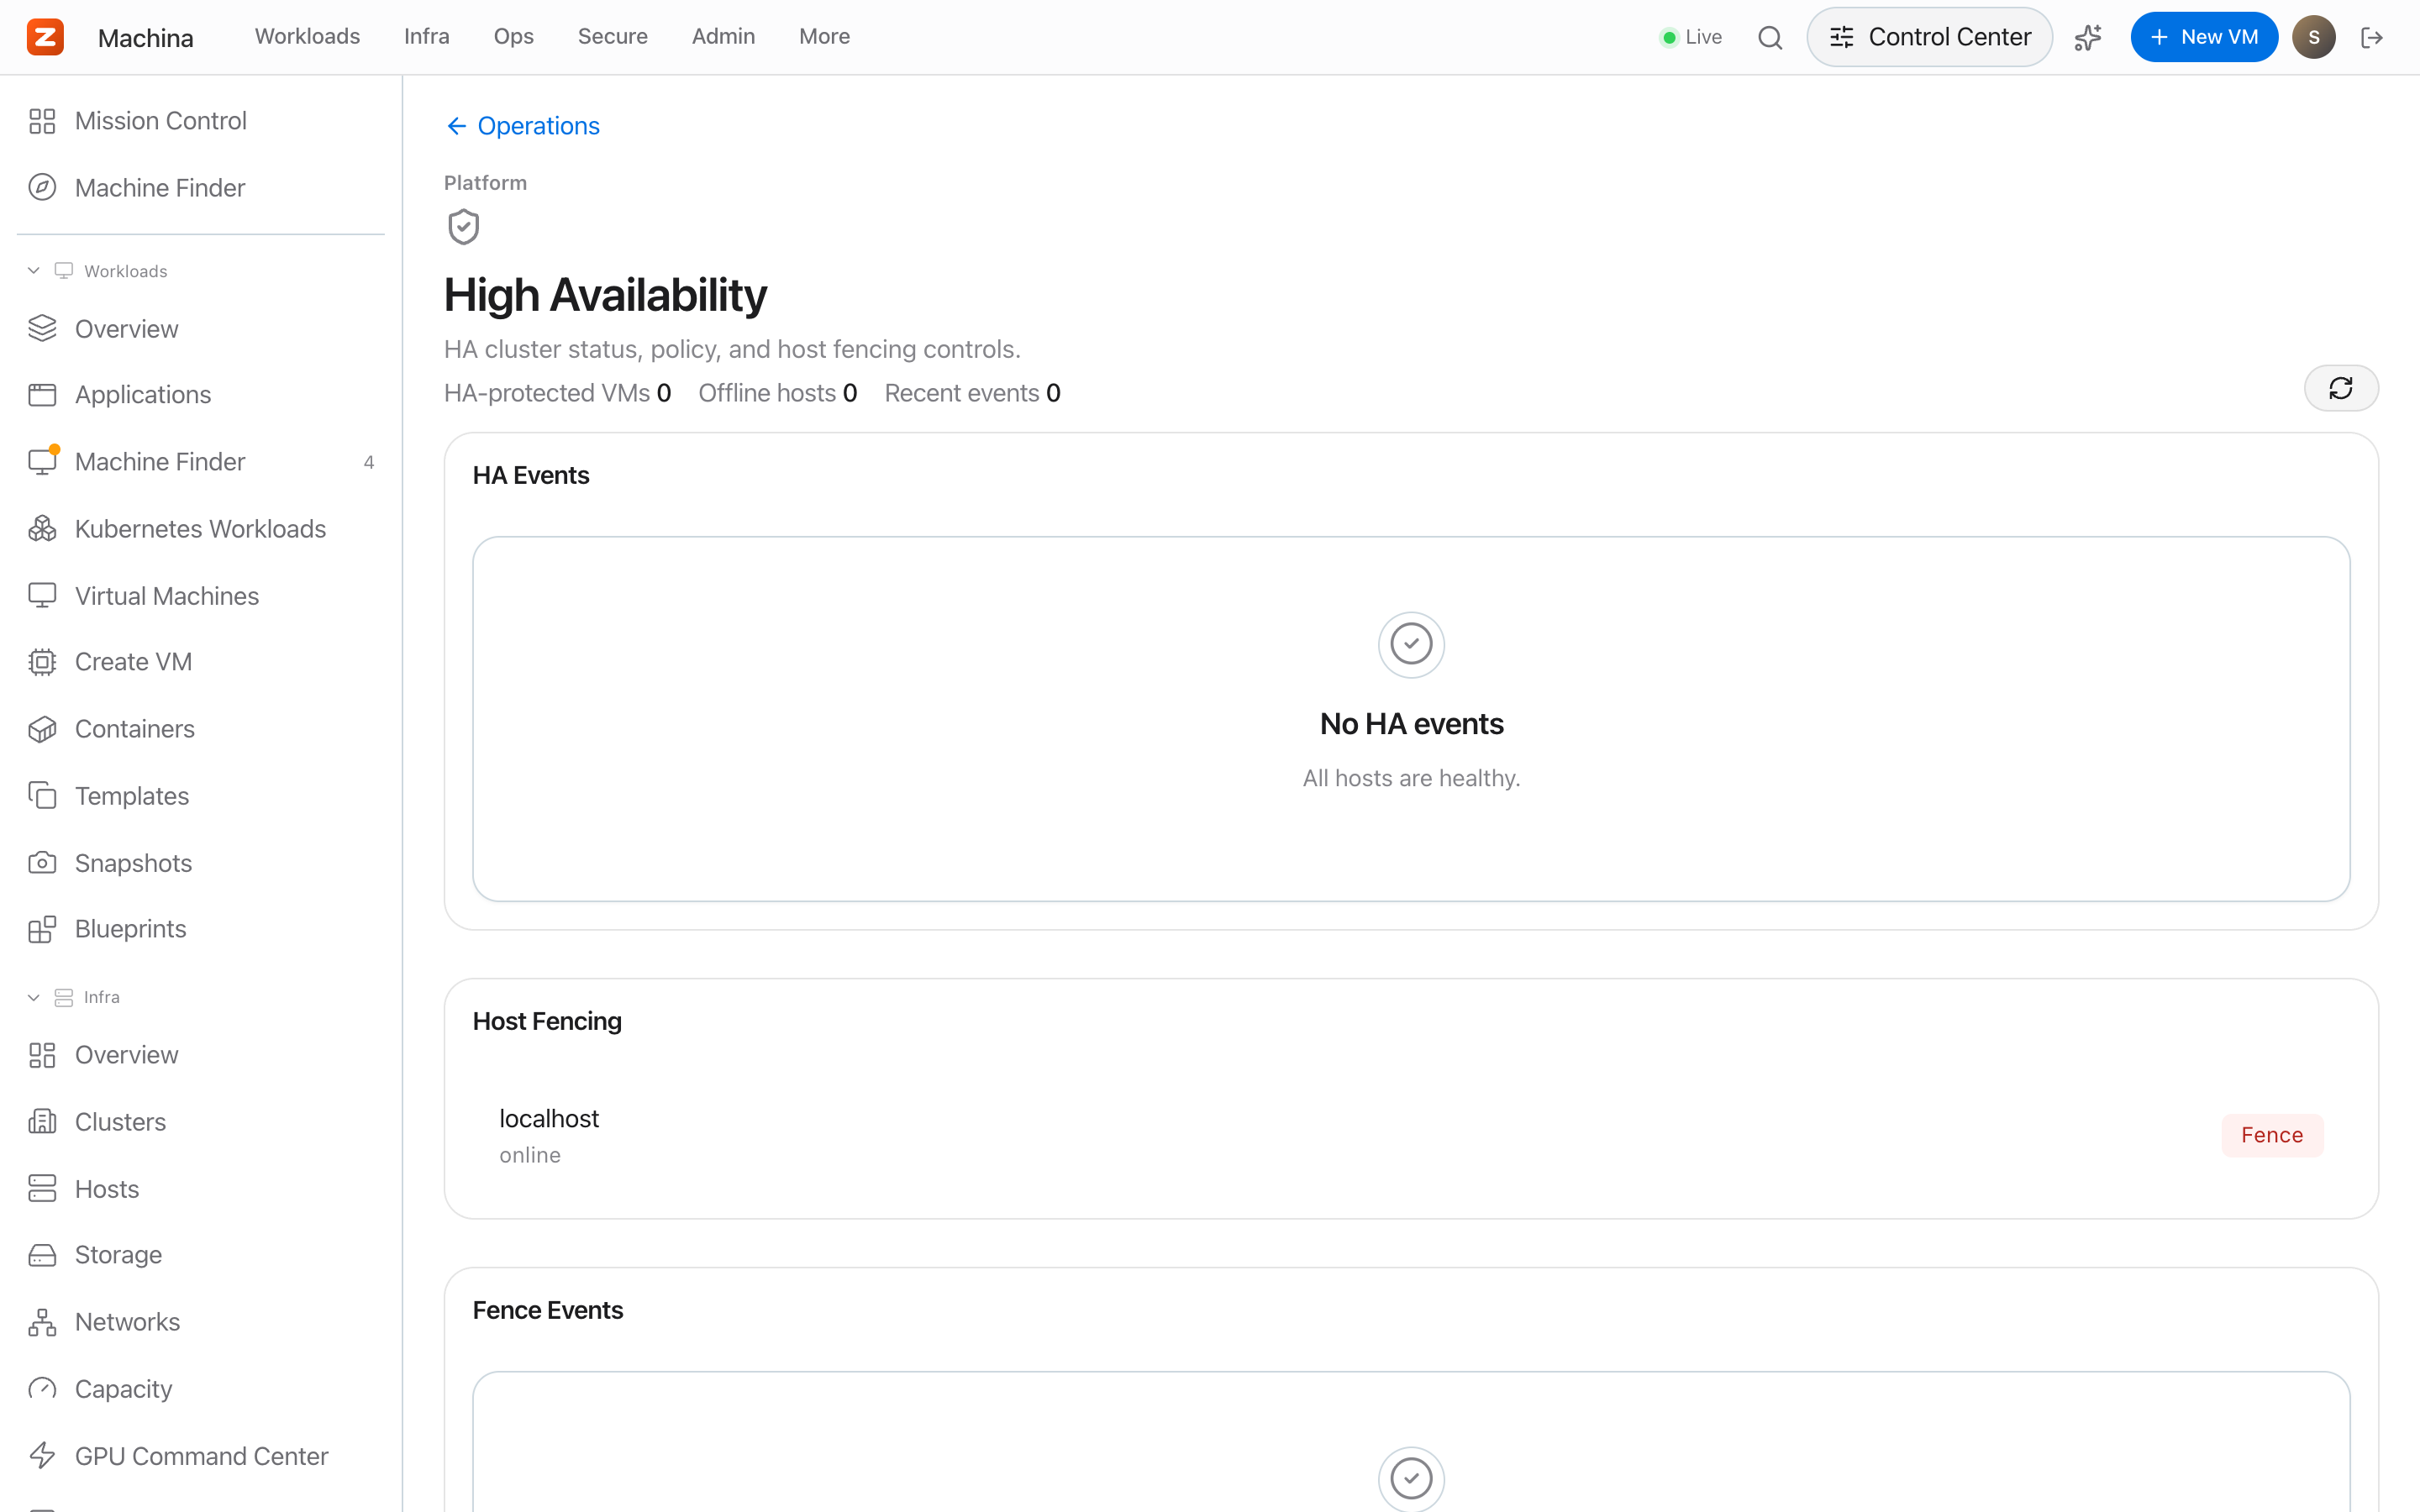Click the sign-out icon in header
2420x1512 pixels.
click(x=2372, y=37)
